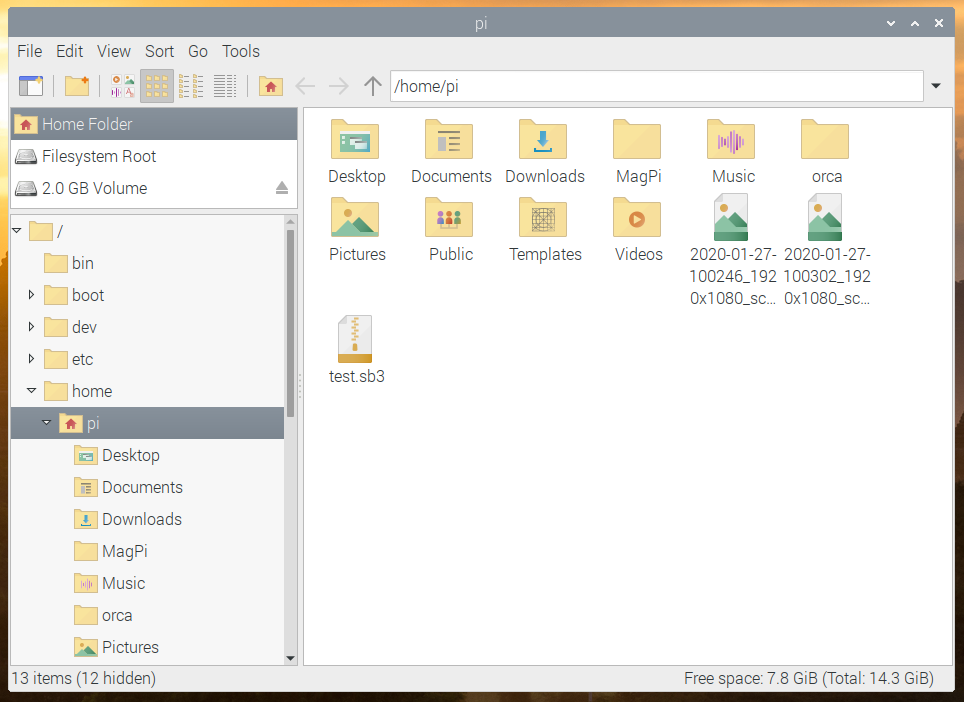This screenshot has height=702, width=964.
Task: Collapse the pi folder in the sidebar tree
Action: coord(46,423)
